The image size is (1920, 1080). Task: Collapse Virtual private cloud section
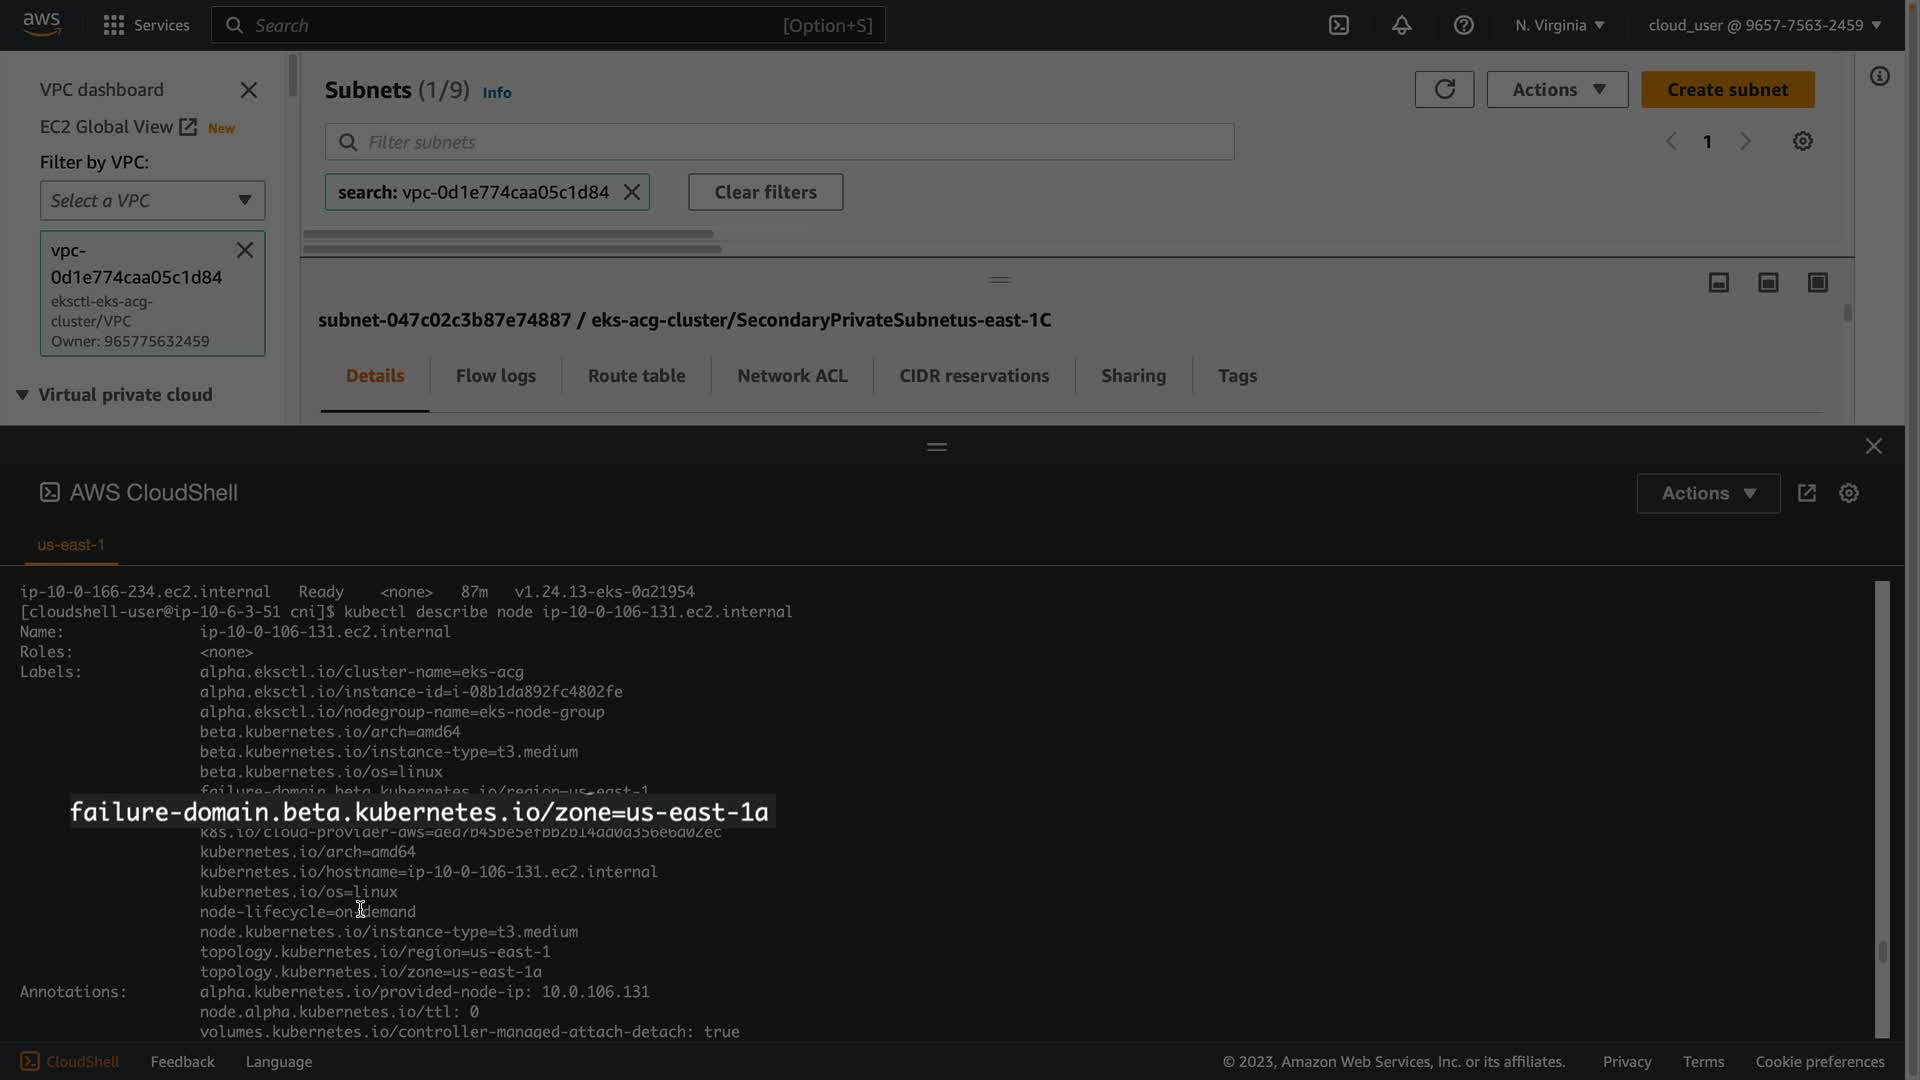pos(22,395)
